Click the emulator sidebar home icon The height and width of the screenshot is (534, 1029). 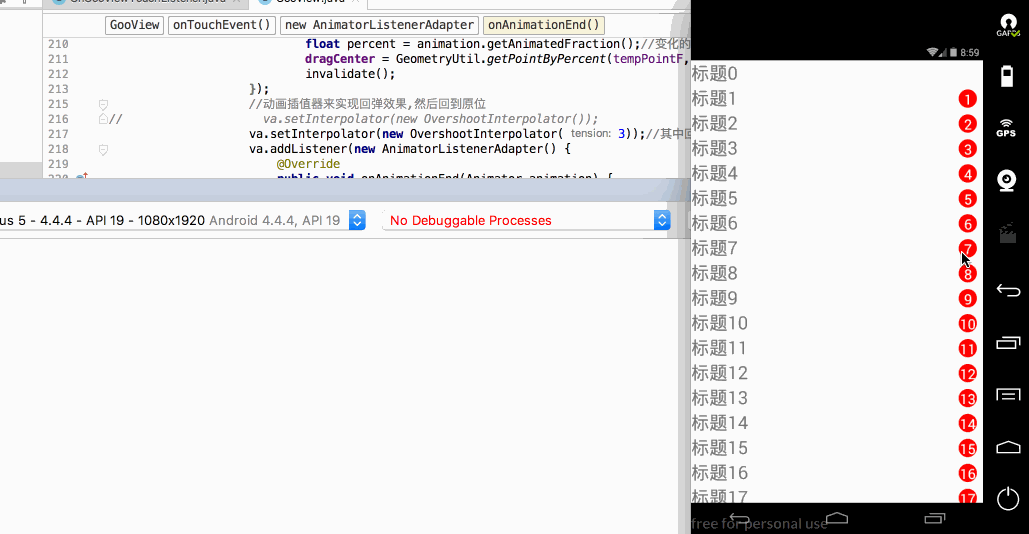click(1009, 447)
